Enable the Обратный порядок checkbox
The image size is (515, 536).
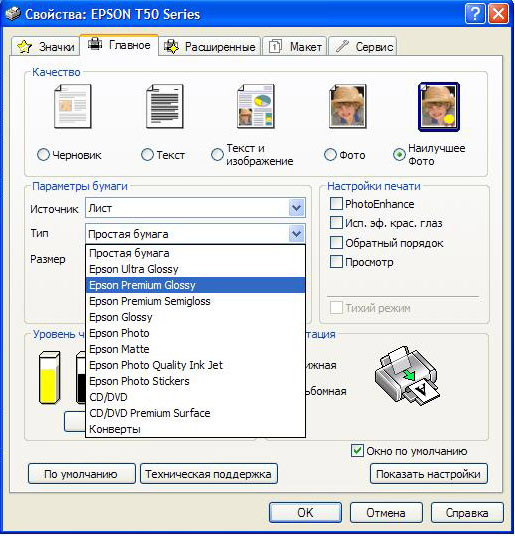(336, 242)
